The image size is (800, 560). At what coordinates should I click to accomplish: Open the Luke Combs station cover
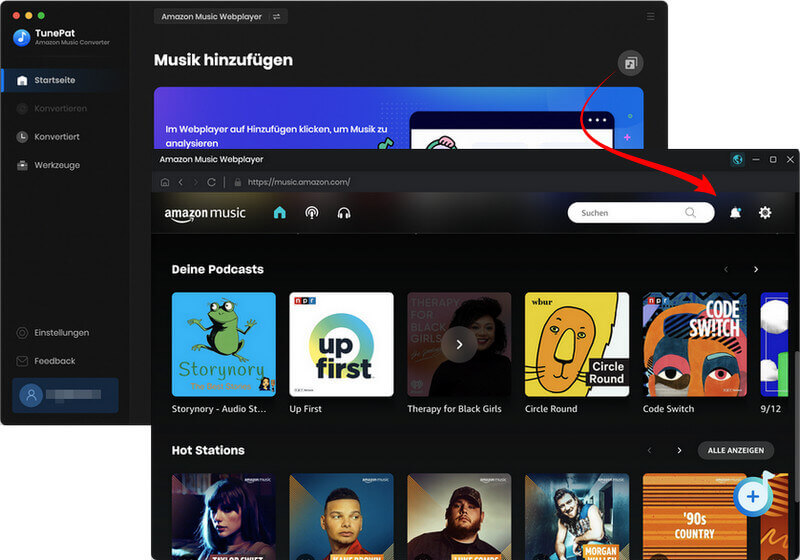459,516
